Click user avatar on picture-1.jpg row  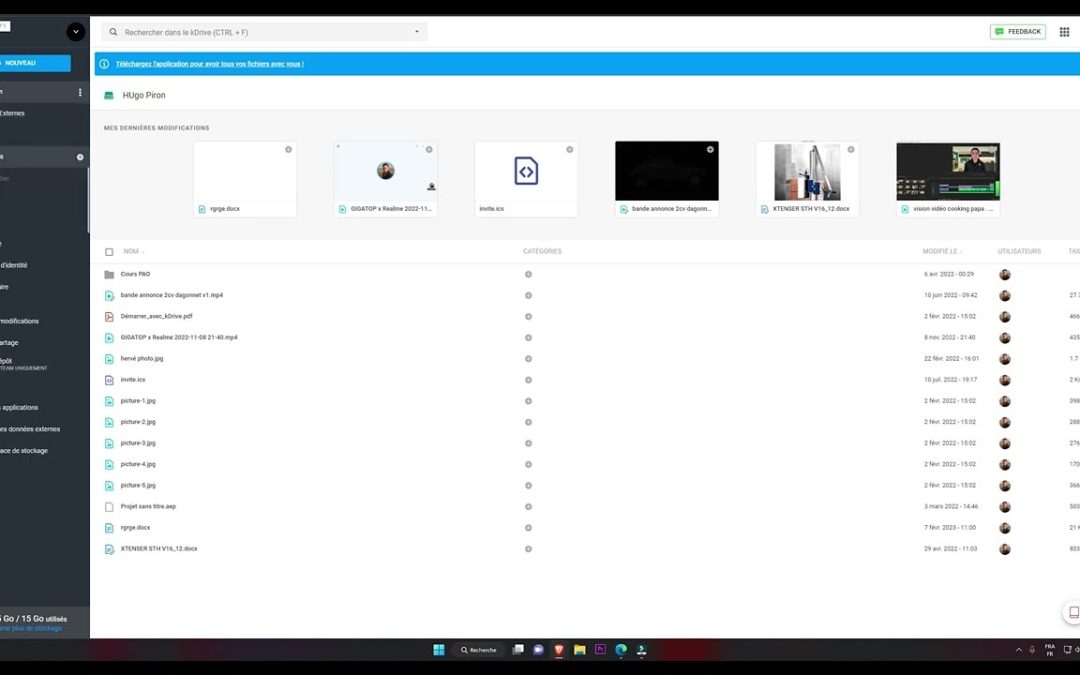(1005, 401)
